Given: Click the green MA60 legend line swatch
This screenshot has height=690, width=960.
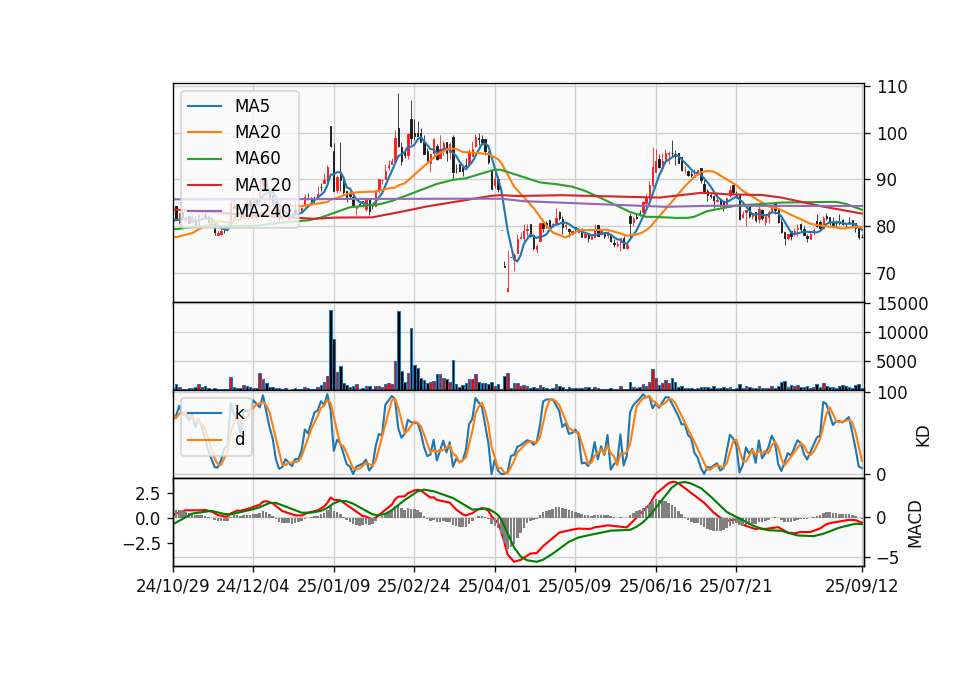Looking at the screenshot, I should (x=204, y=159).
